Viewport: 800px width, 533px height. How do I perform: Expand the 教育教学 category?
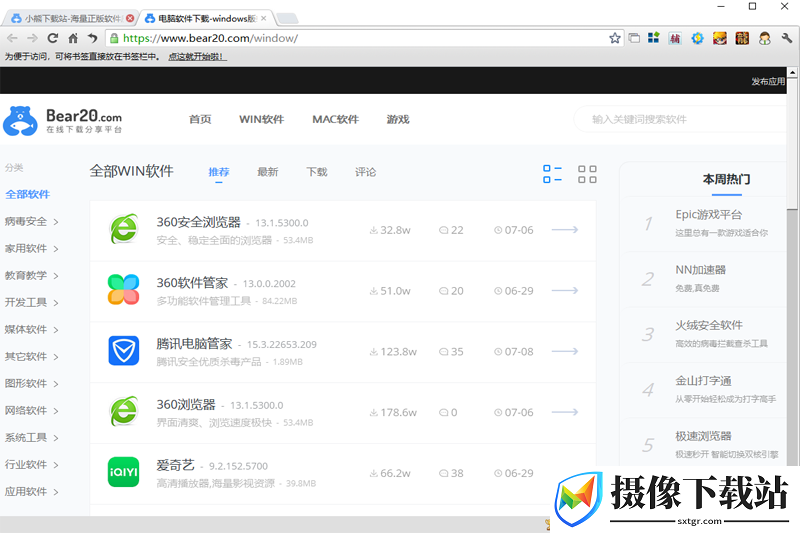[x=32, y=275]
